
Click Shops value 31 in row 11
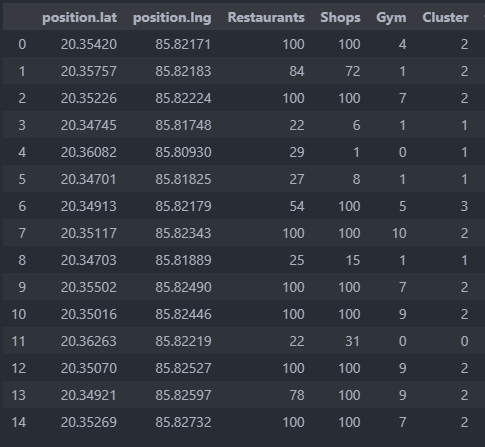click(x=352, y=341)
